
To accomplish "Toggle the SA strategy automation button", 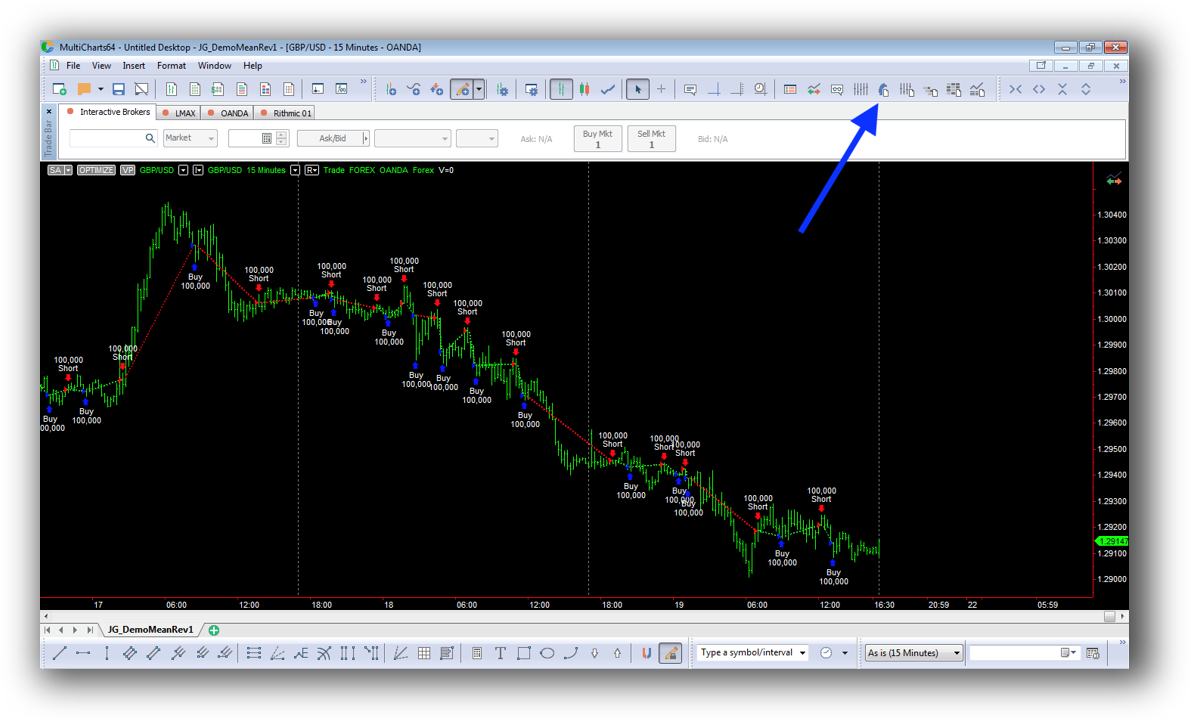I will [59, 171].
